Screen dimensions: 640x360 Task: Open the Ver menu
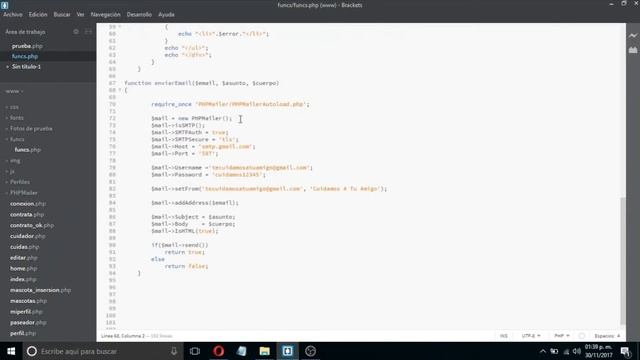[80, 14]
